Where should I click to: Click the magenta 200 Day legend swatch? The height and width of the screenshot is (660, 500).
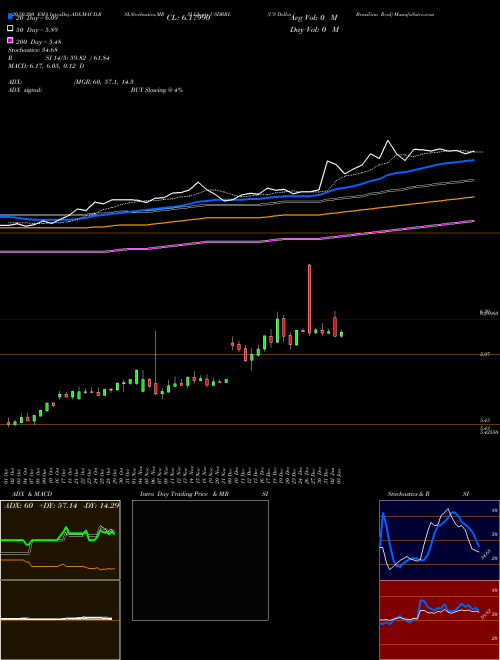11,40
